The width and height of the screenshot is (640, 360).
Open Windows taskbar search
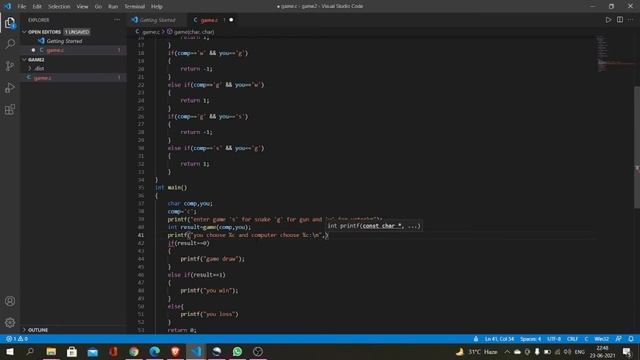[30, 351]
